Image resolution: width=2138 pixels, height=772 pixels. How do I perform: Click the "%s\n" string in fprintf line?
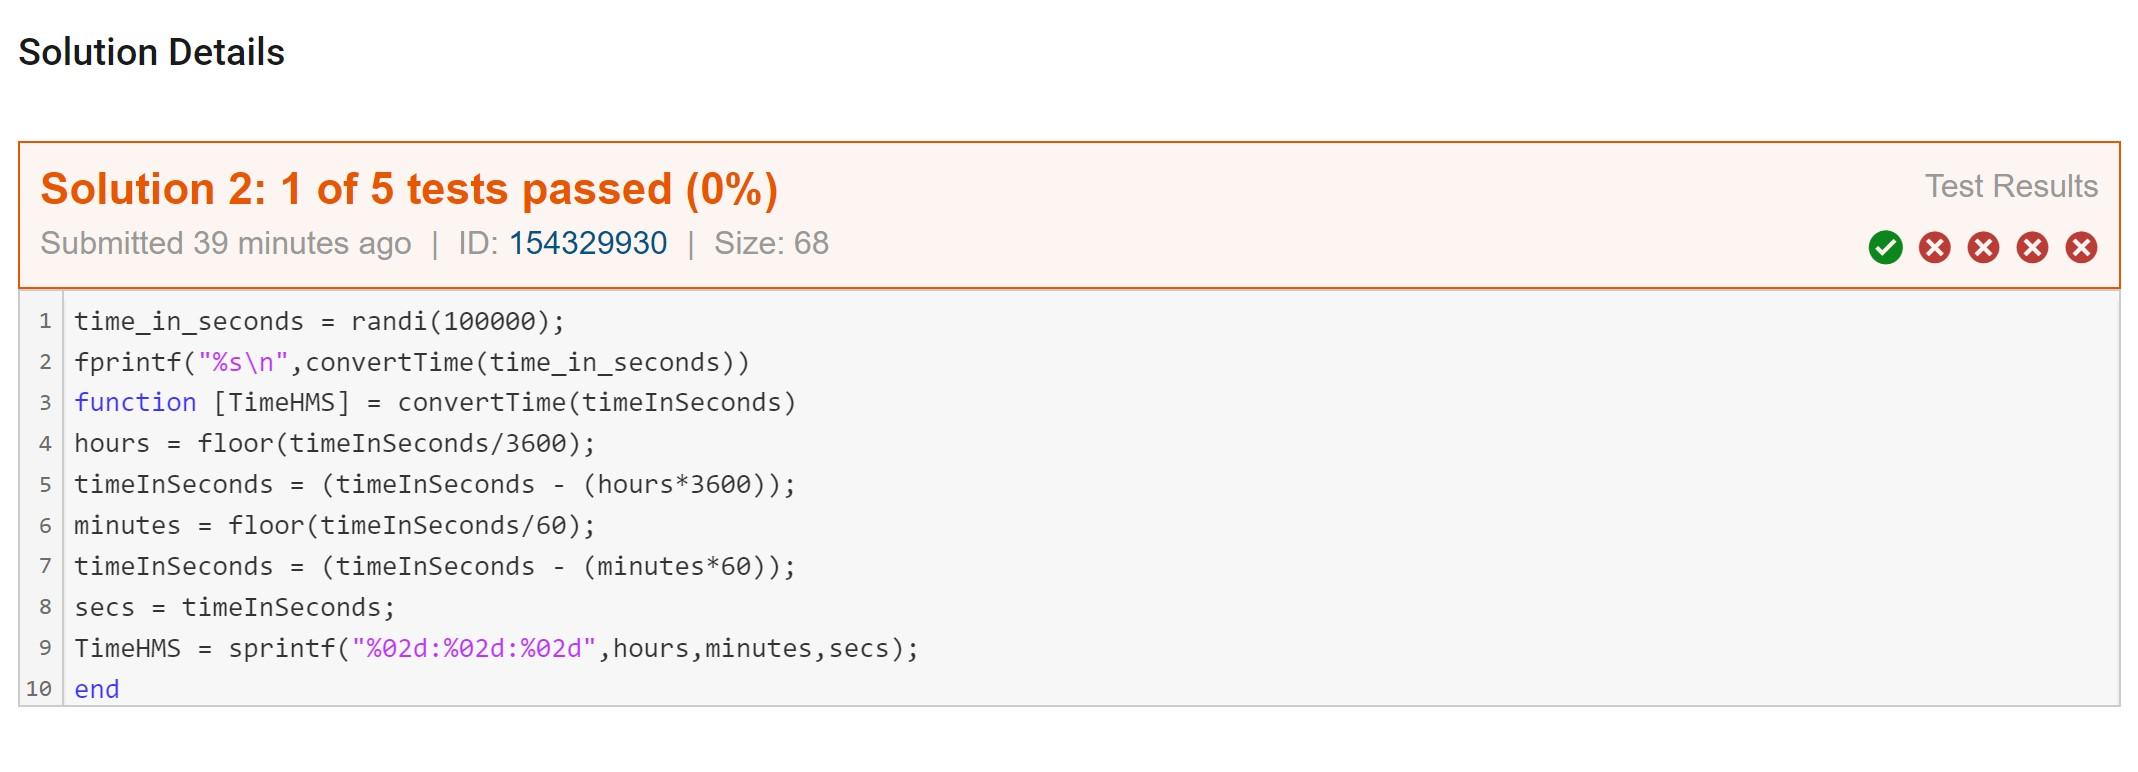tap(243, 362)
